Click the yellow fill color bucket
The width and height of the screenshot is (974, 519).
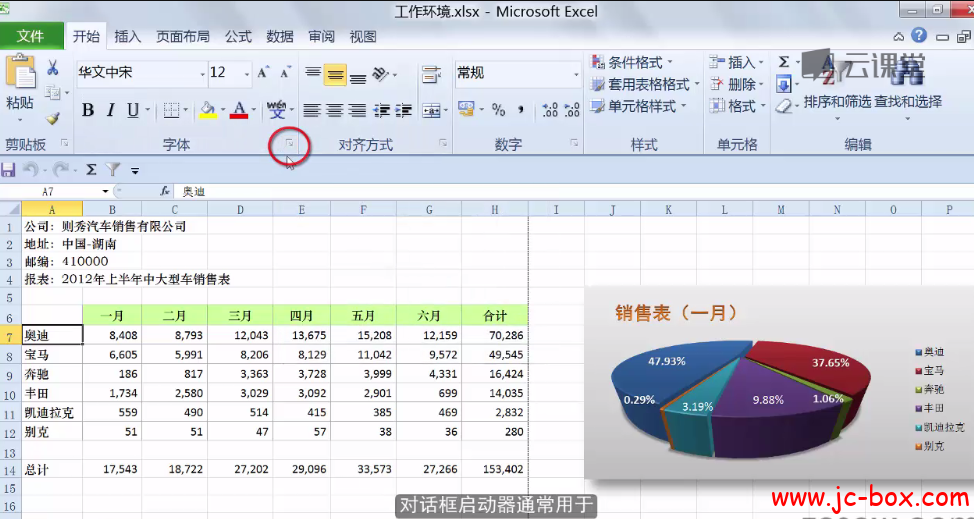pos(208,111)
